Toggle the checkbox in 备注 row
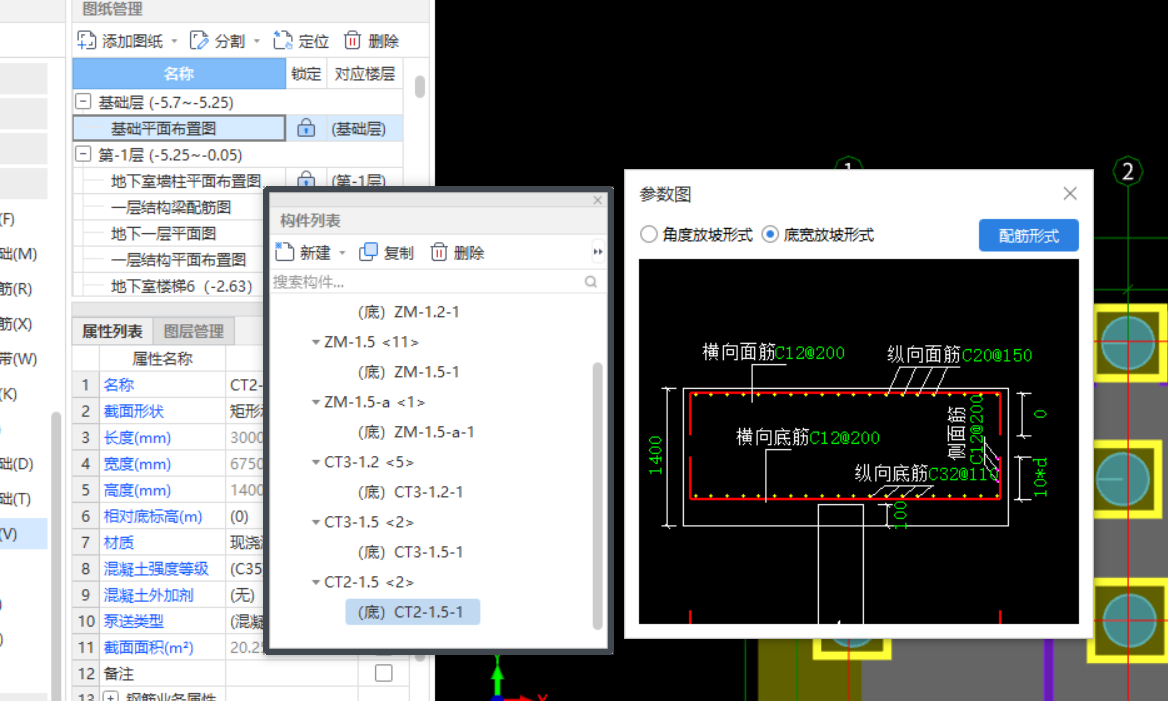Image resolution: width=1168 pixels, height=701 pixels. click(384, 673)
